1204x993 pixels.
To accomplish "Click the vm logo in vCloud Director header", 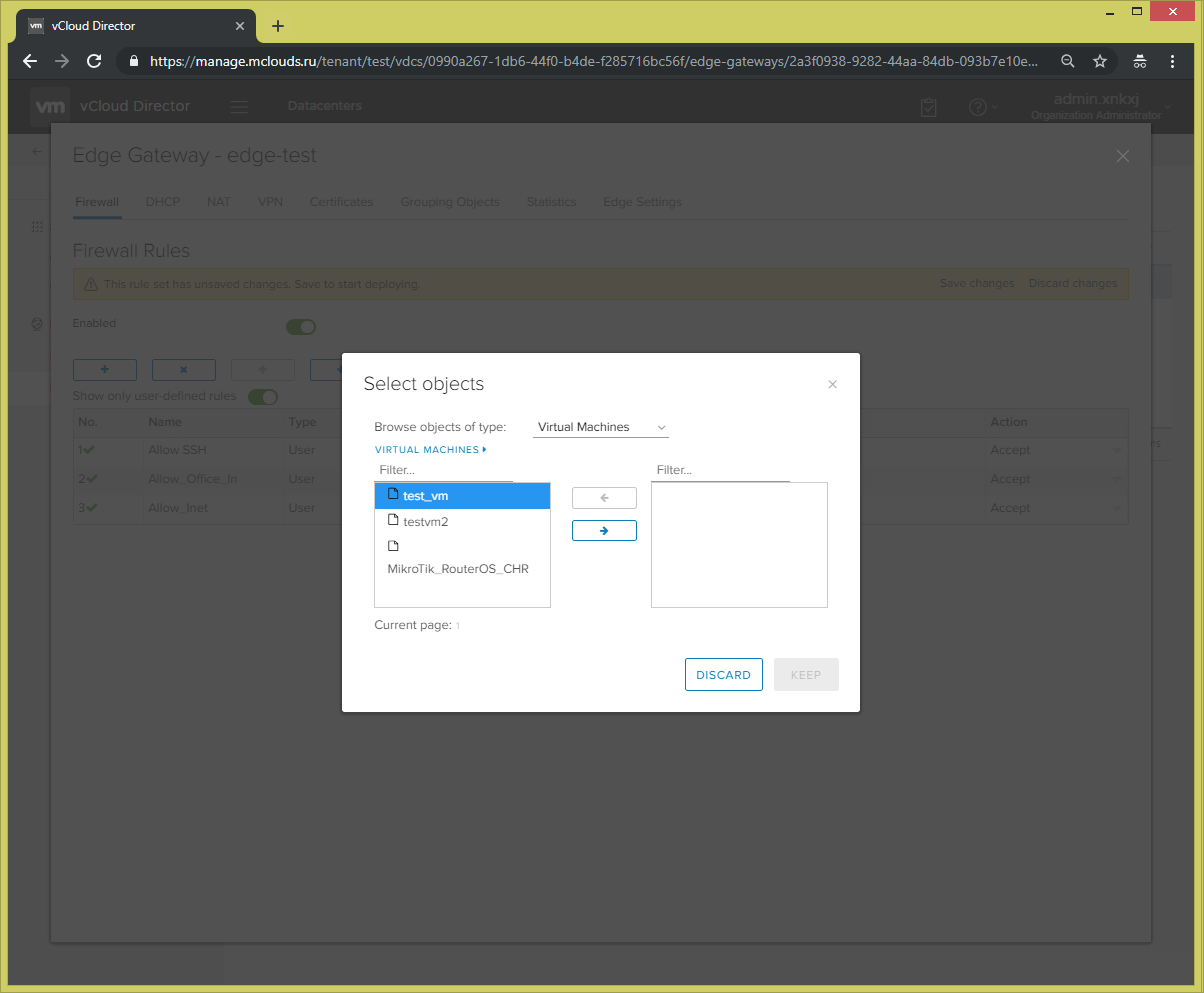I will click(49, 106).
